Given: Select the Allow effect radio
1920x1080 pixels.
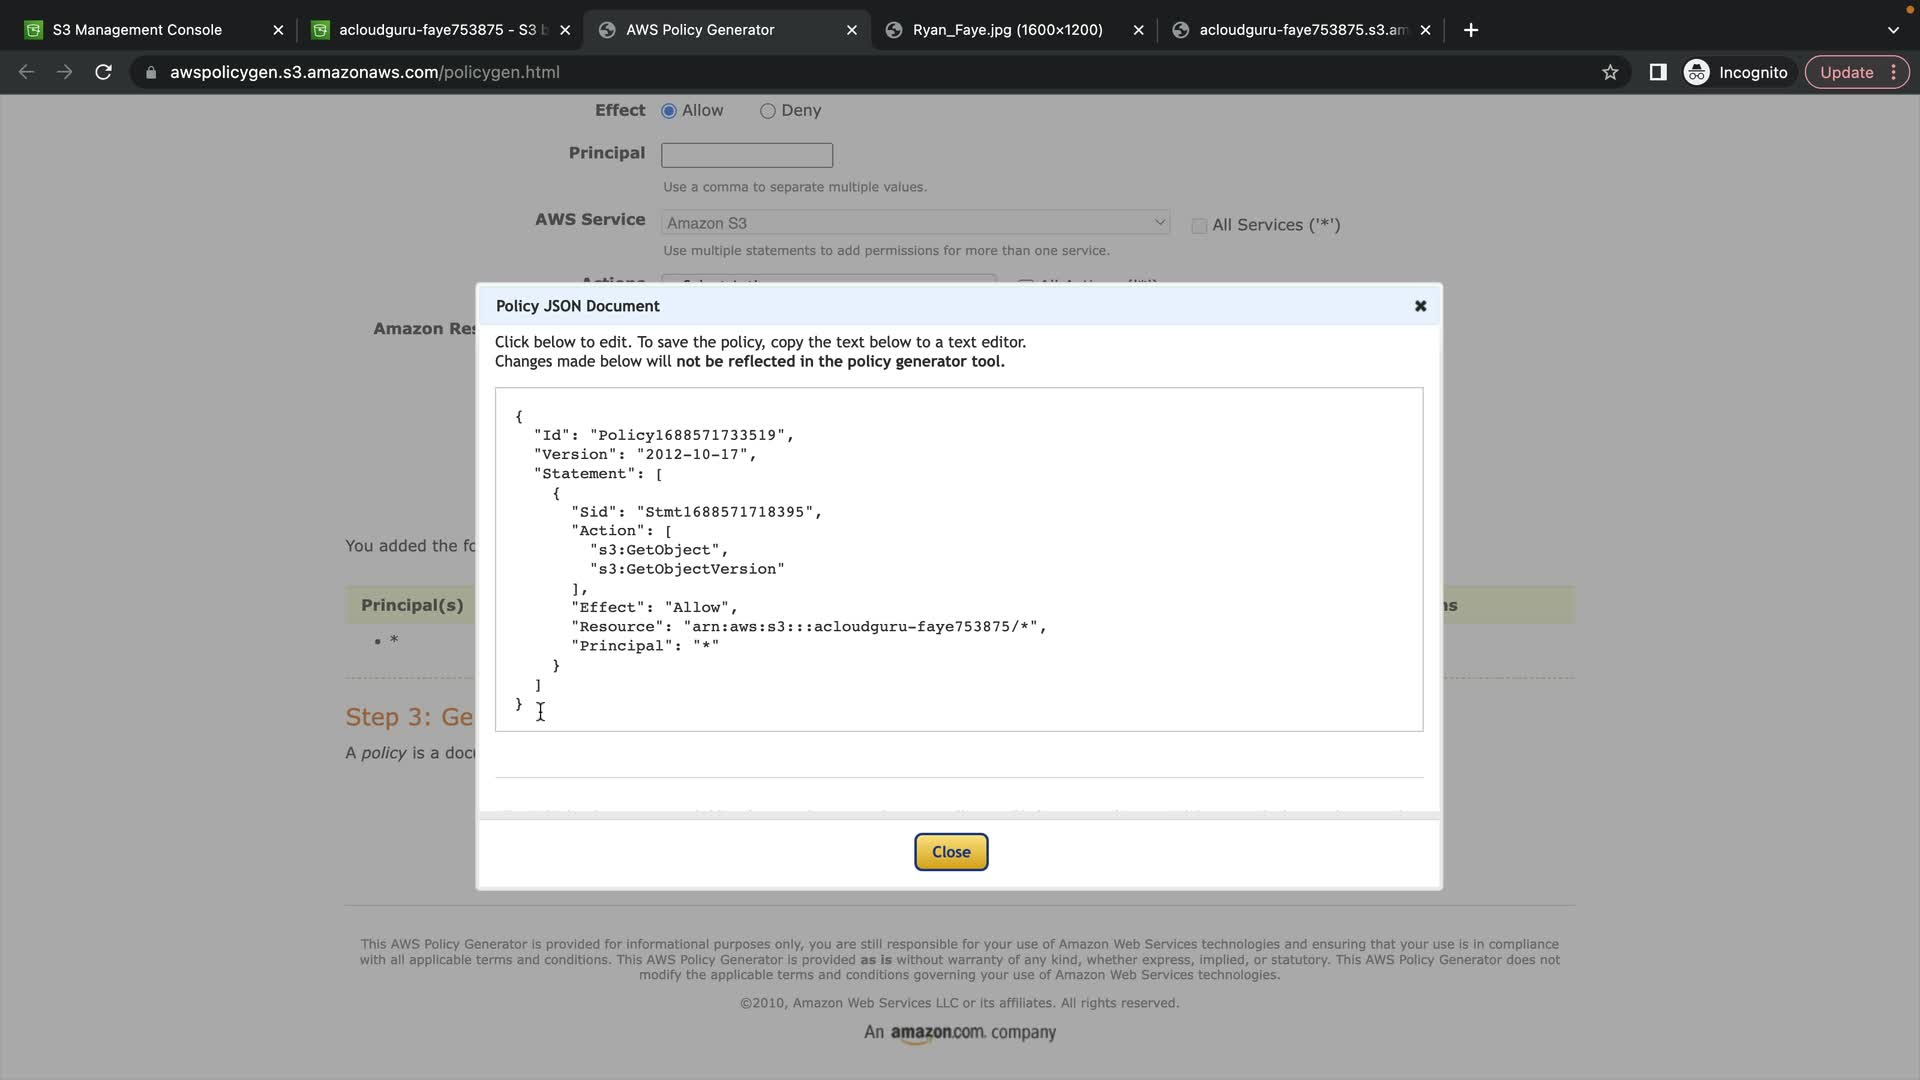Looking at the screenshot, I should click(x=669, y=111).
